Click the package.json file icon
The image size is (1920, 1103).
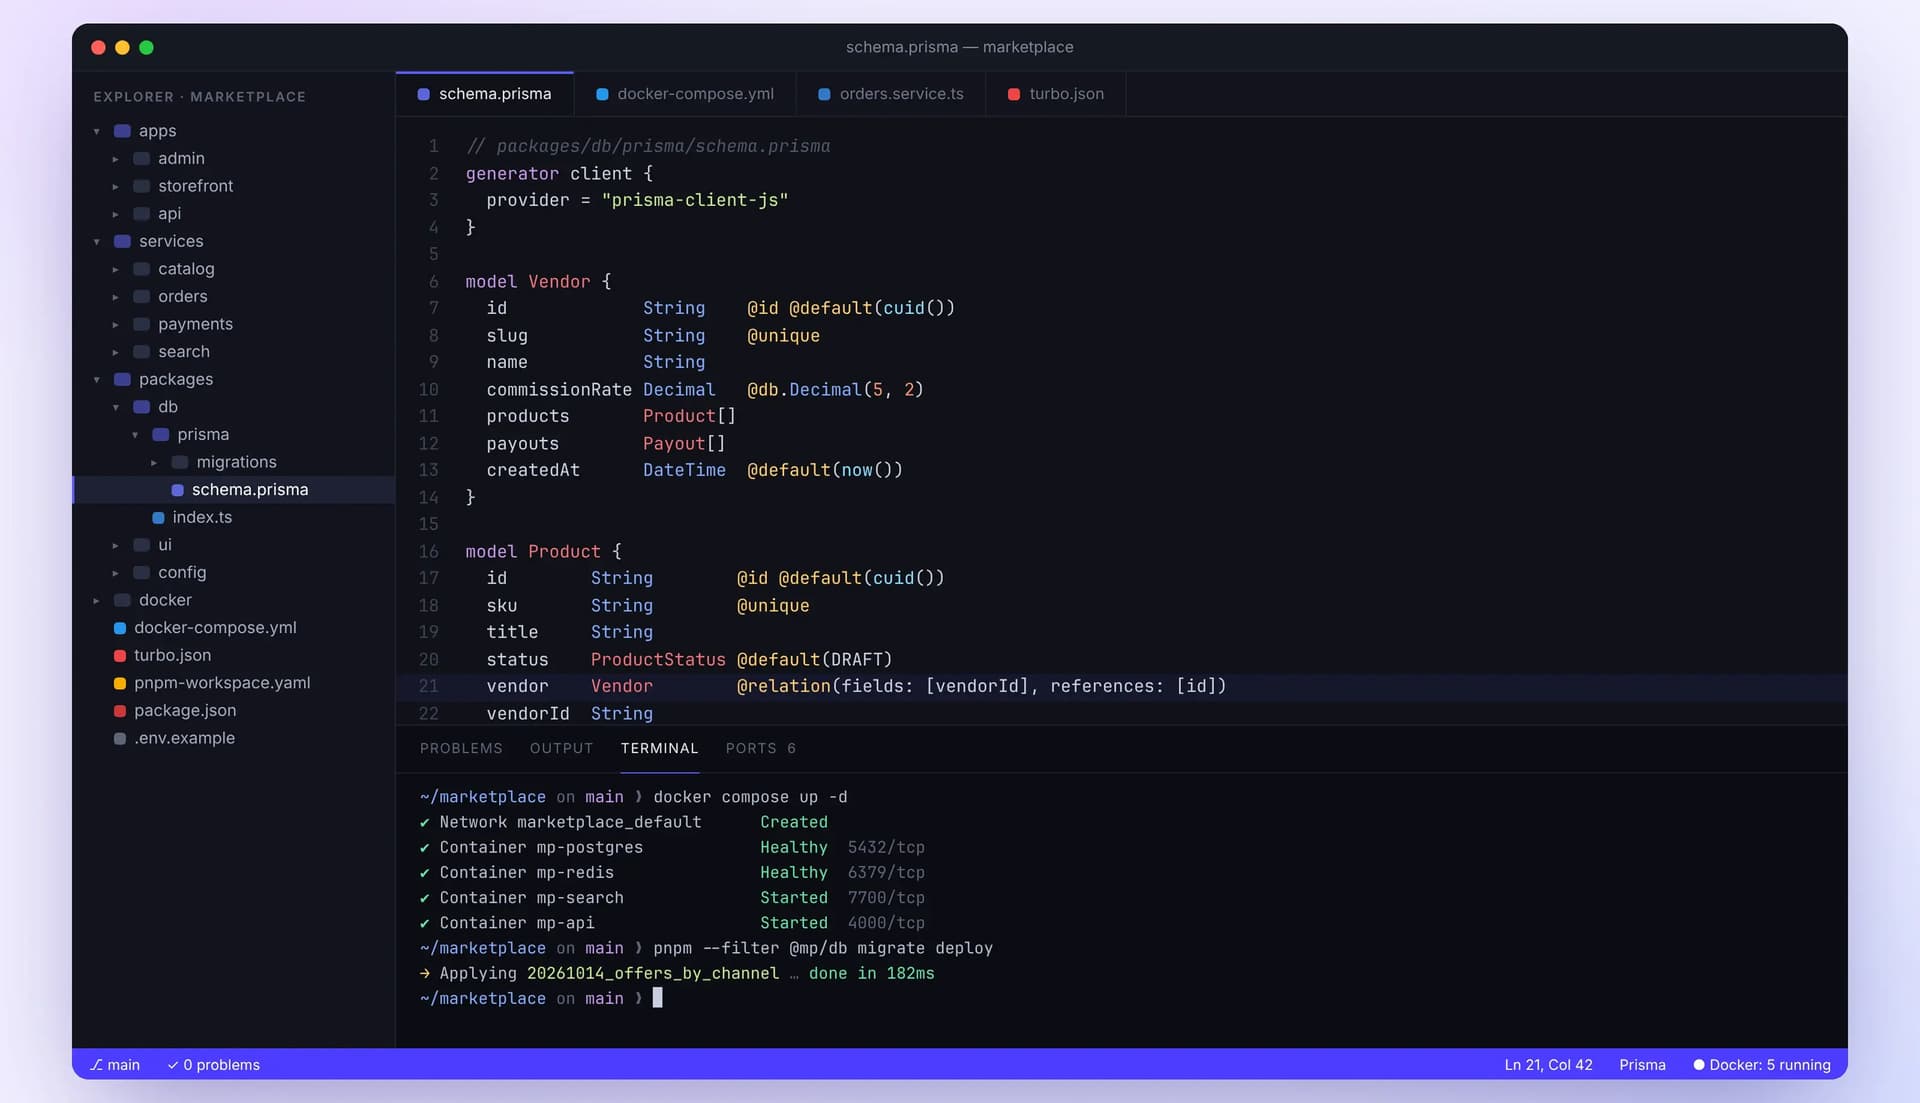(x=120, y=711)
